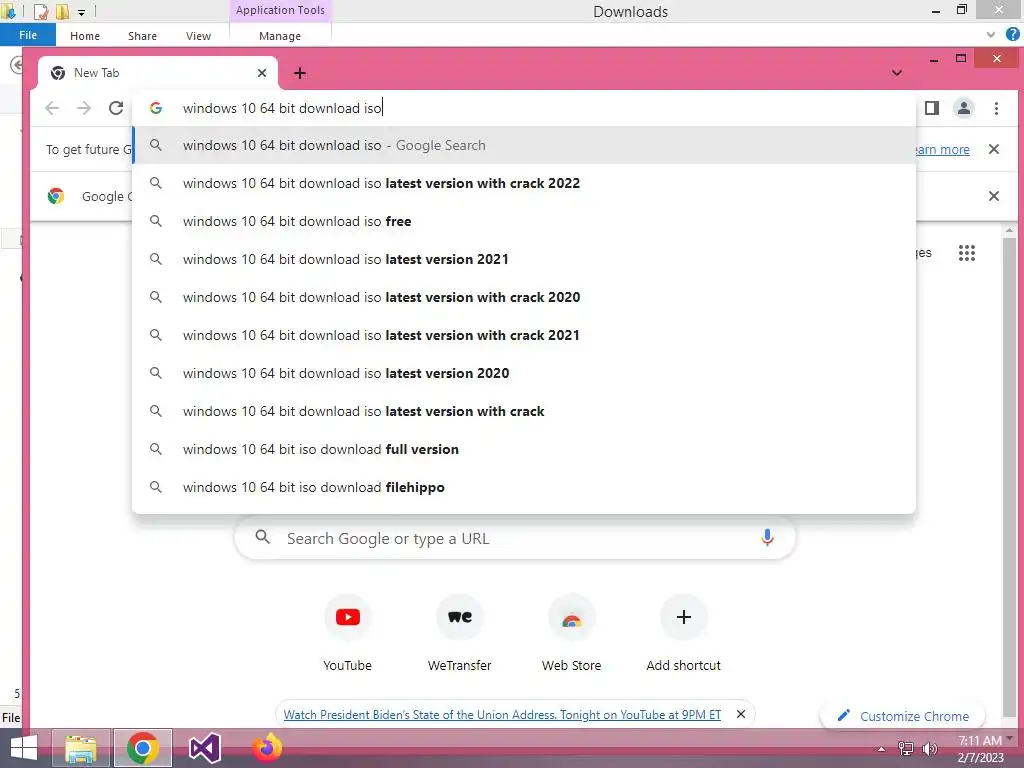1024x768 pixels.
Task: Choose suggestion ending 'latest version 2020'
Action: (x=524, y=373)
